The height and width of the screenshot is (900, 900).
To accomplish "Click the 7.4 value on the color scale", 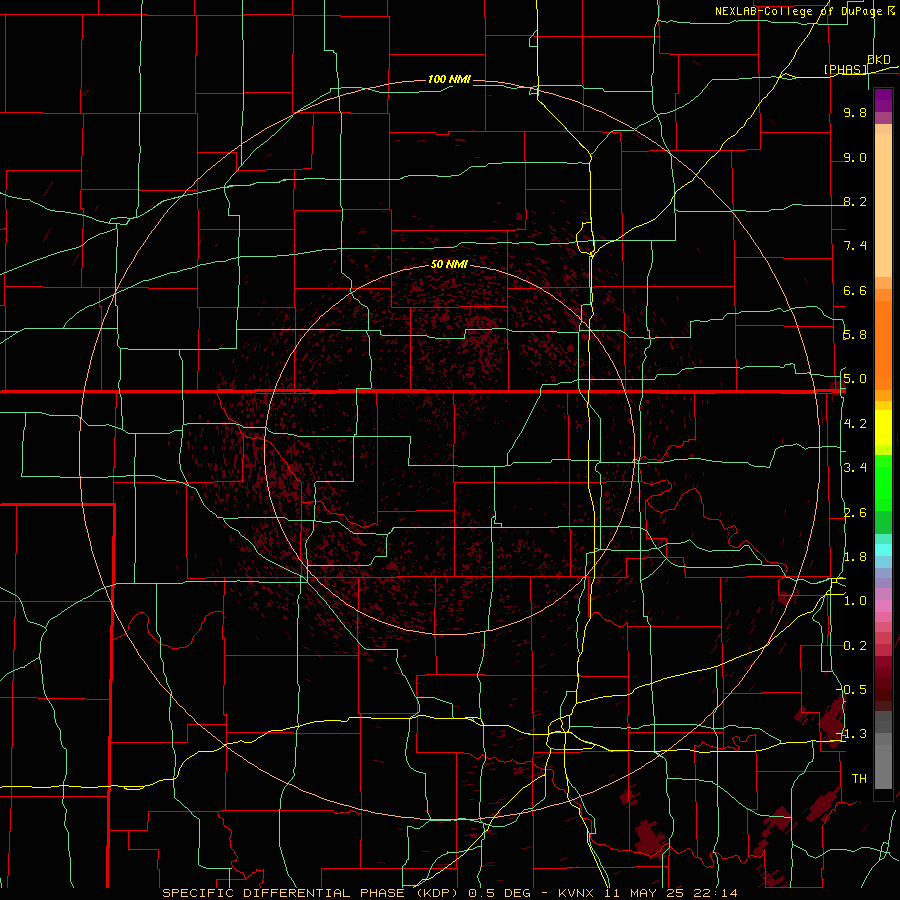I will tap(855, 246).
